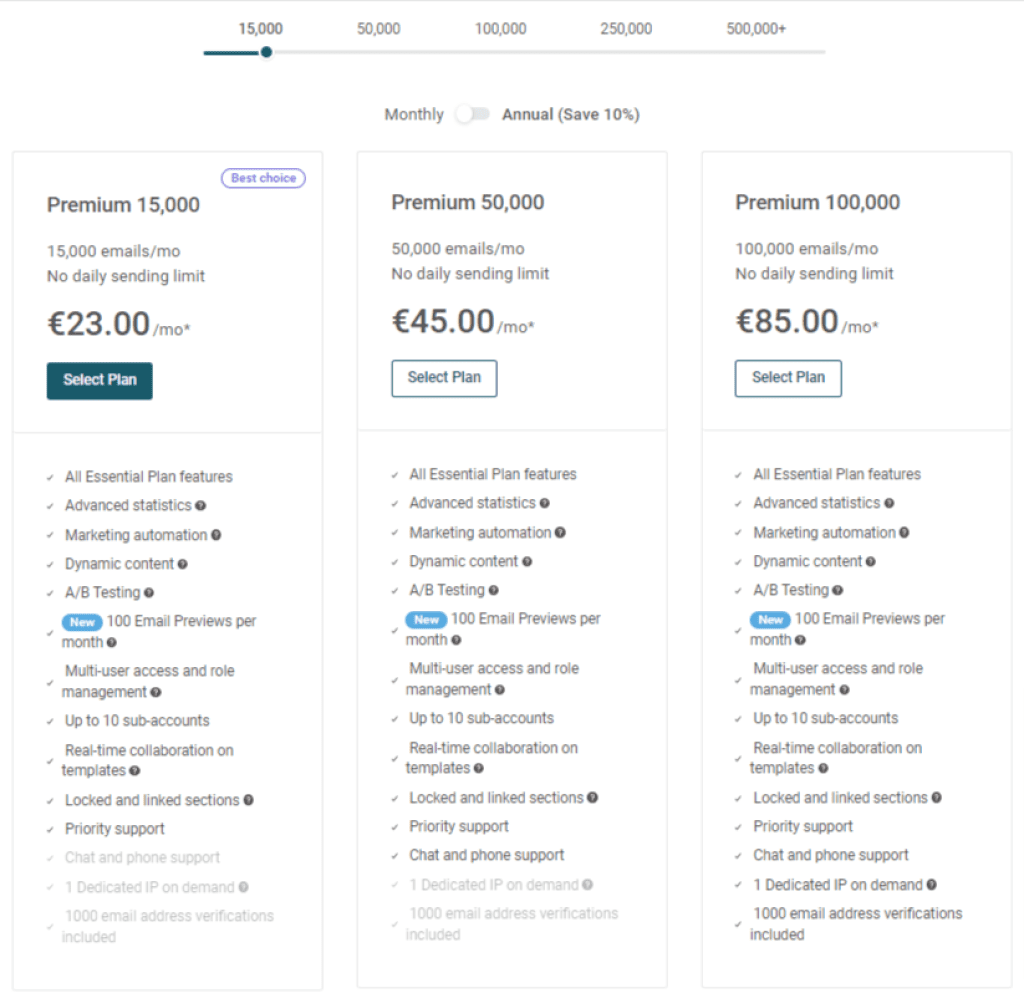Select the 50,000 emails volume option
The width and height of the screenshot is (1024, 998).
378,29
